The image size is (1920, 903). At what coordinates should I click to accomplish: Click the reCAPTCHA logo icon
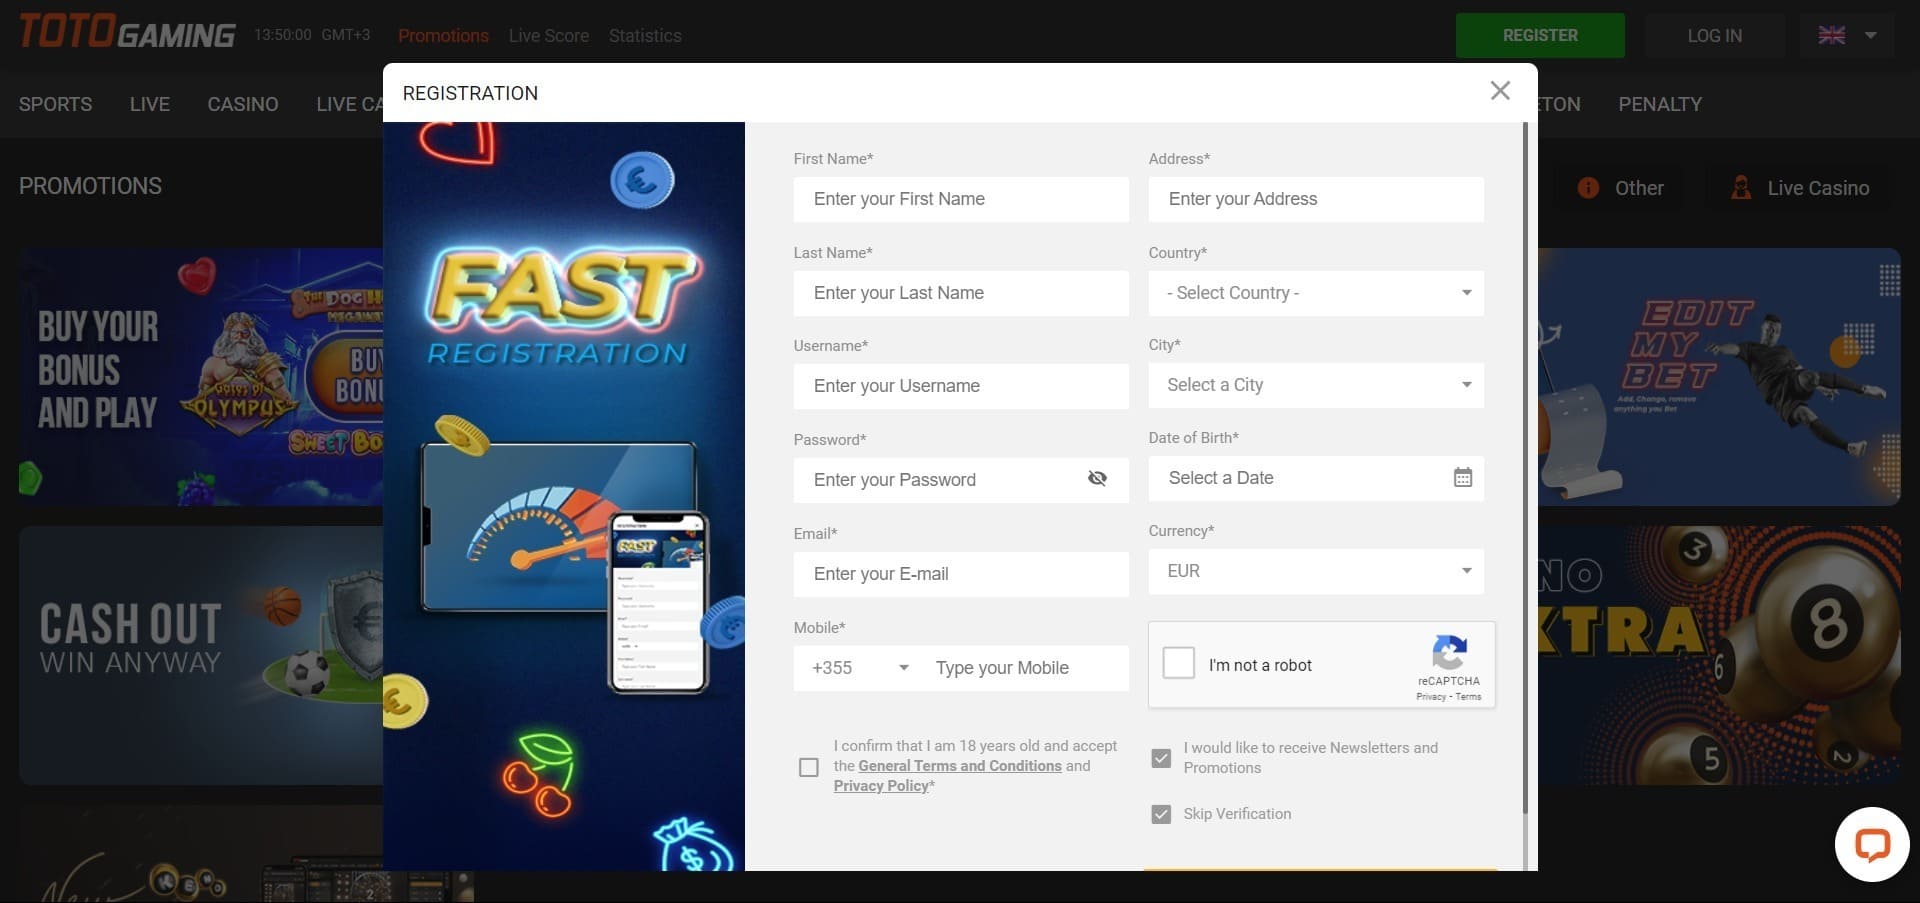tap(1449, 653)
